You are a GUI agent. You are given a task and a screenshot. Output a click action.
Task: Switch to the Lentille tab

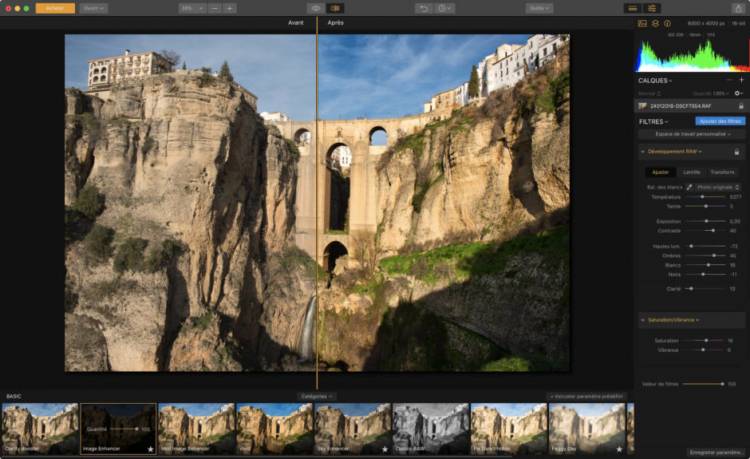click(691, 172)
